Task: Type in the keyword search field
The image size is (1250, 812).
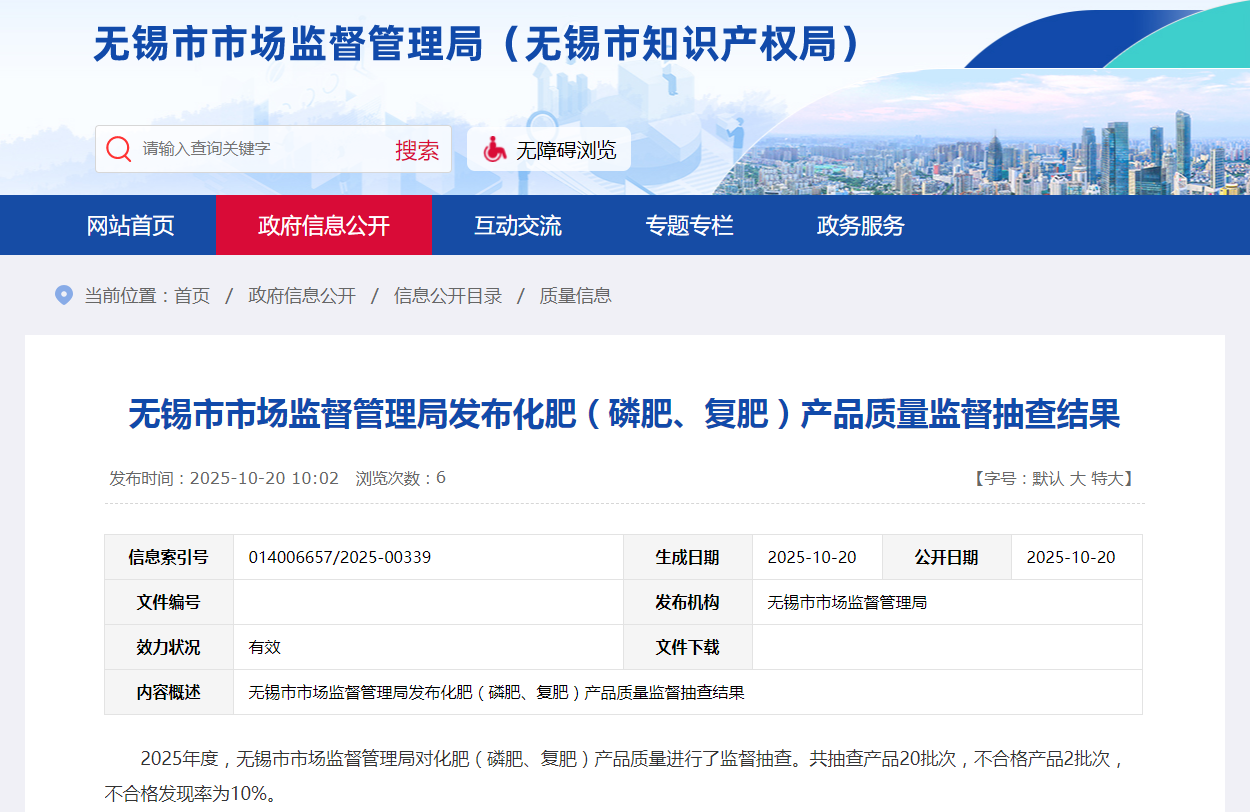Action: [260, 149]
